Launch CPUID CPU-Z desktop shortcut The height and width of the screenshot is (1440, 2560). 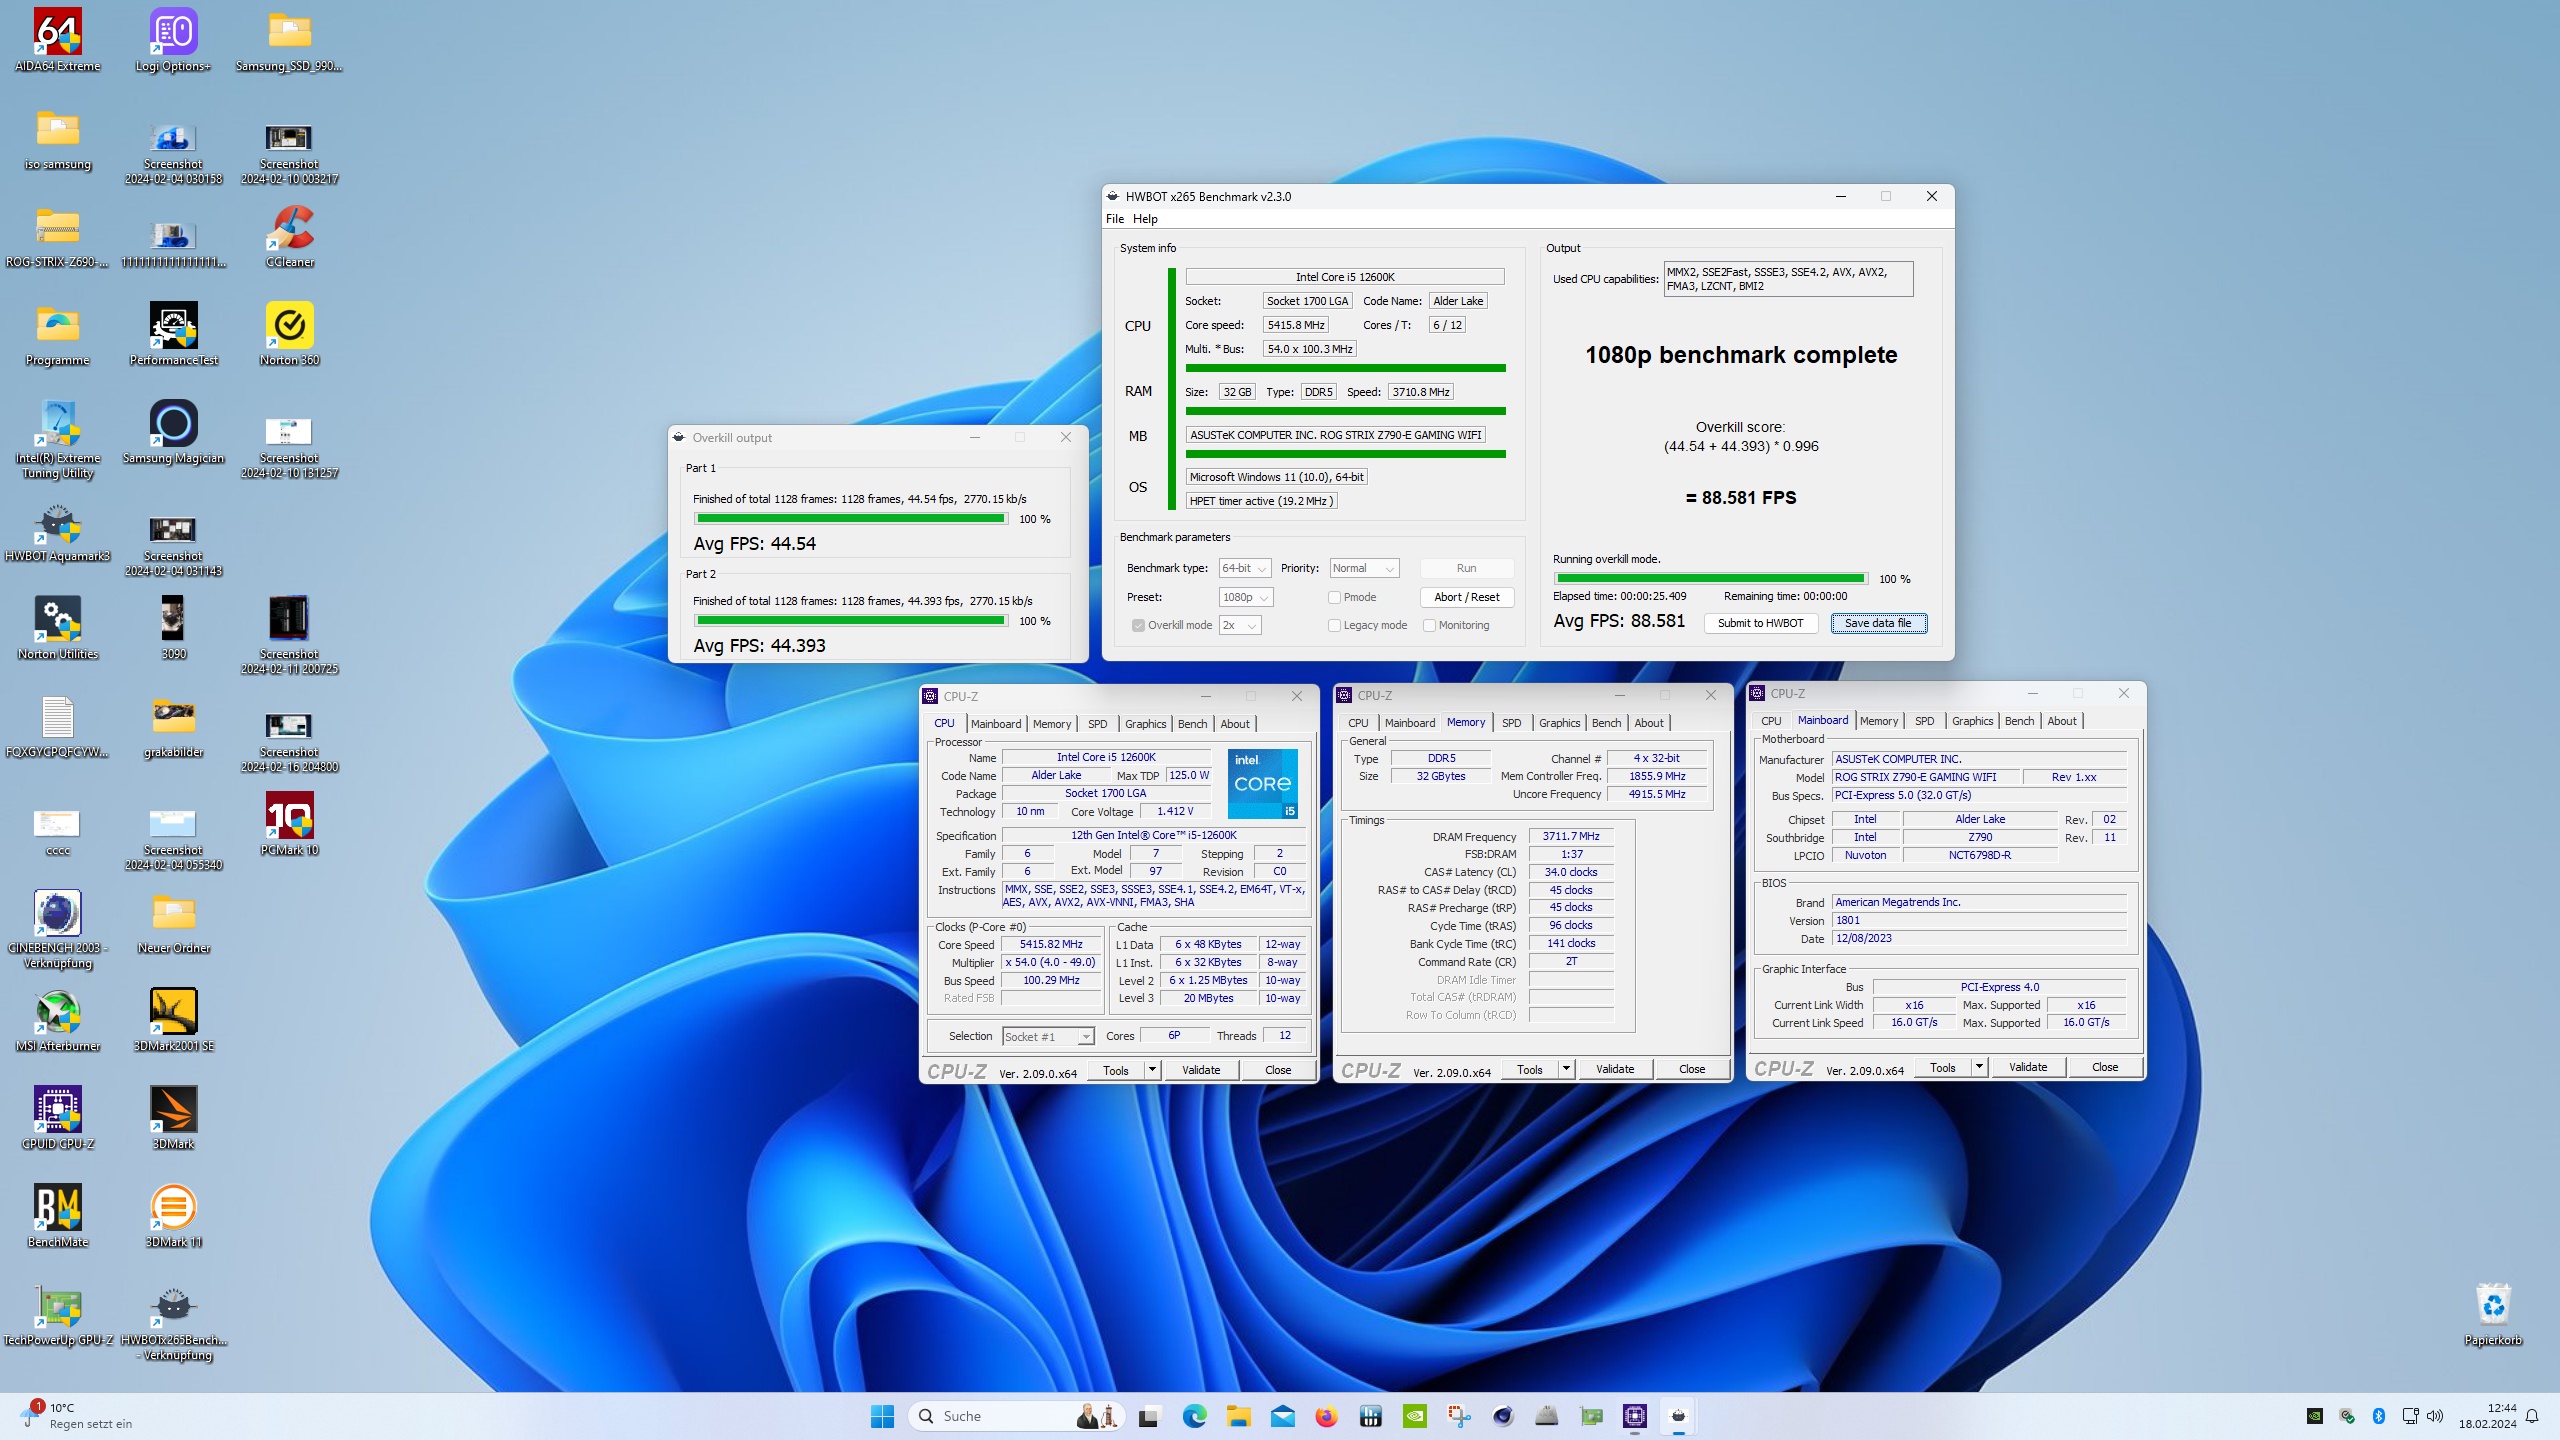pyautogui.click(x=58, y=1119)
